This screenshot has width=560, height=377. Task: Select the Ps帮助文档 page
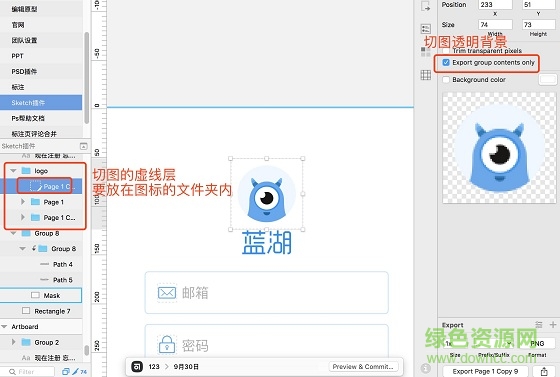click(41, 118)
